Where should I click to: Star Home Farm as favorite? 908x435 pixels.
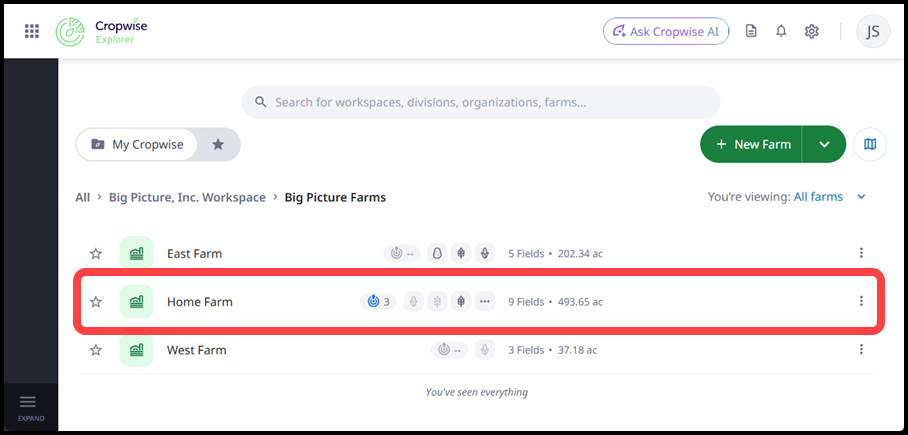tap(96, 301)
